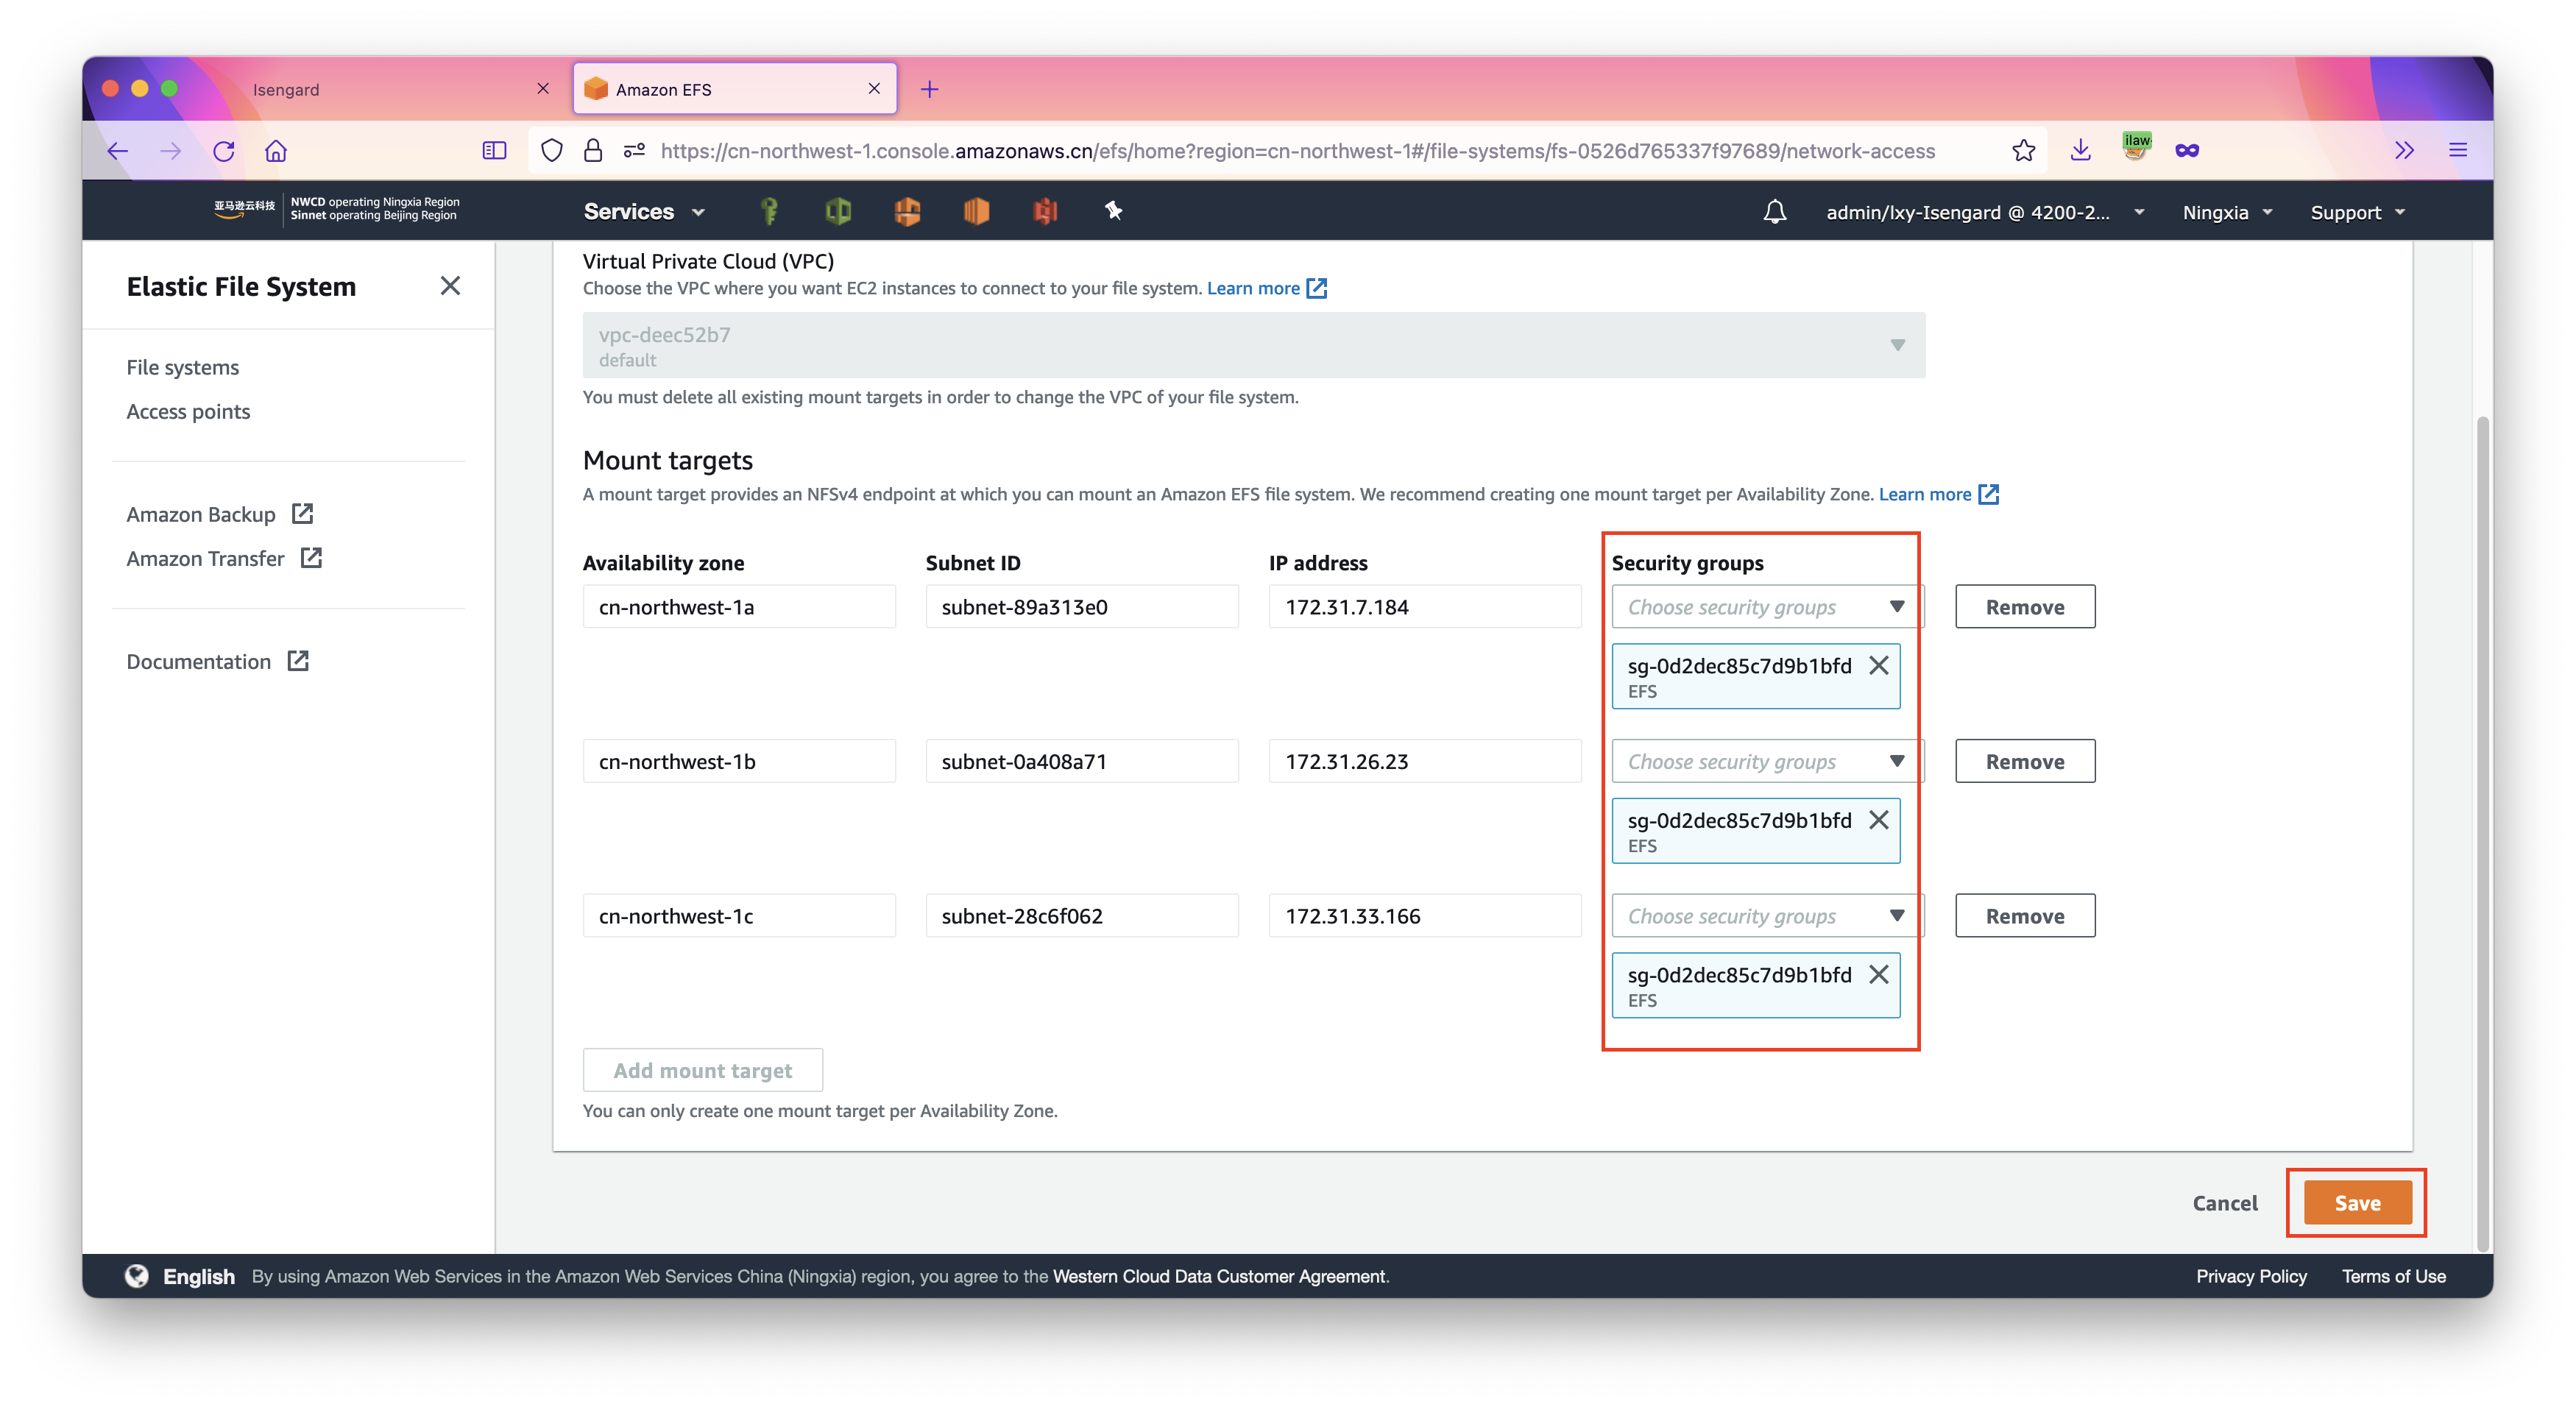
Task: Click the subnet-0a408a71 field
Action: click(x=1082, y=761)
